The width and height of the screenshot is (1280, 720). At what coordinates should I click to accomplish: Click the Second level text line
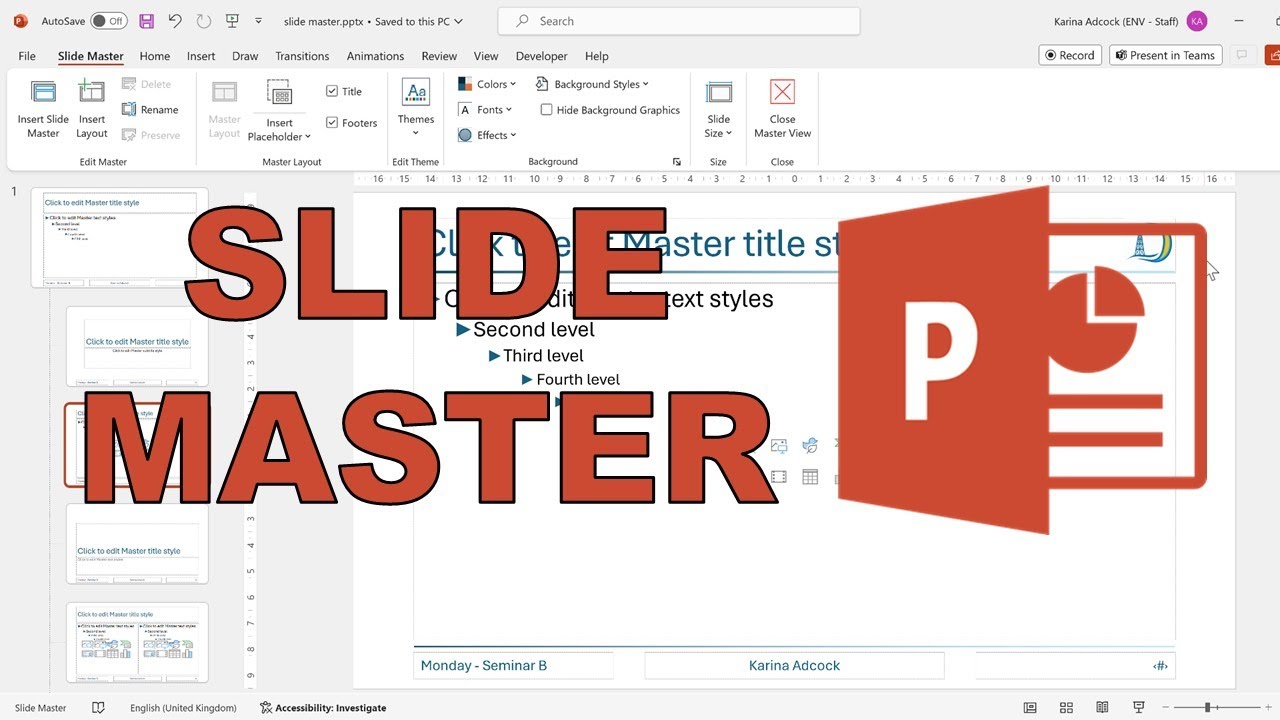coord(533,329)
